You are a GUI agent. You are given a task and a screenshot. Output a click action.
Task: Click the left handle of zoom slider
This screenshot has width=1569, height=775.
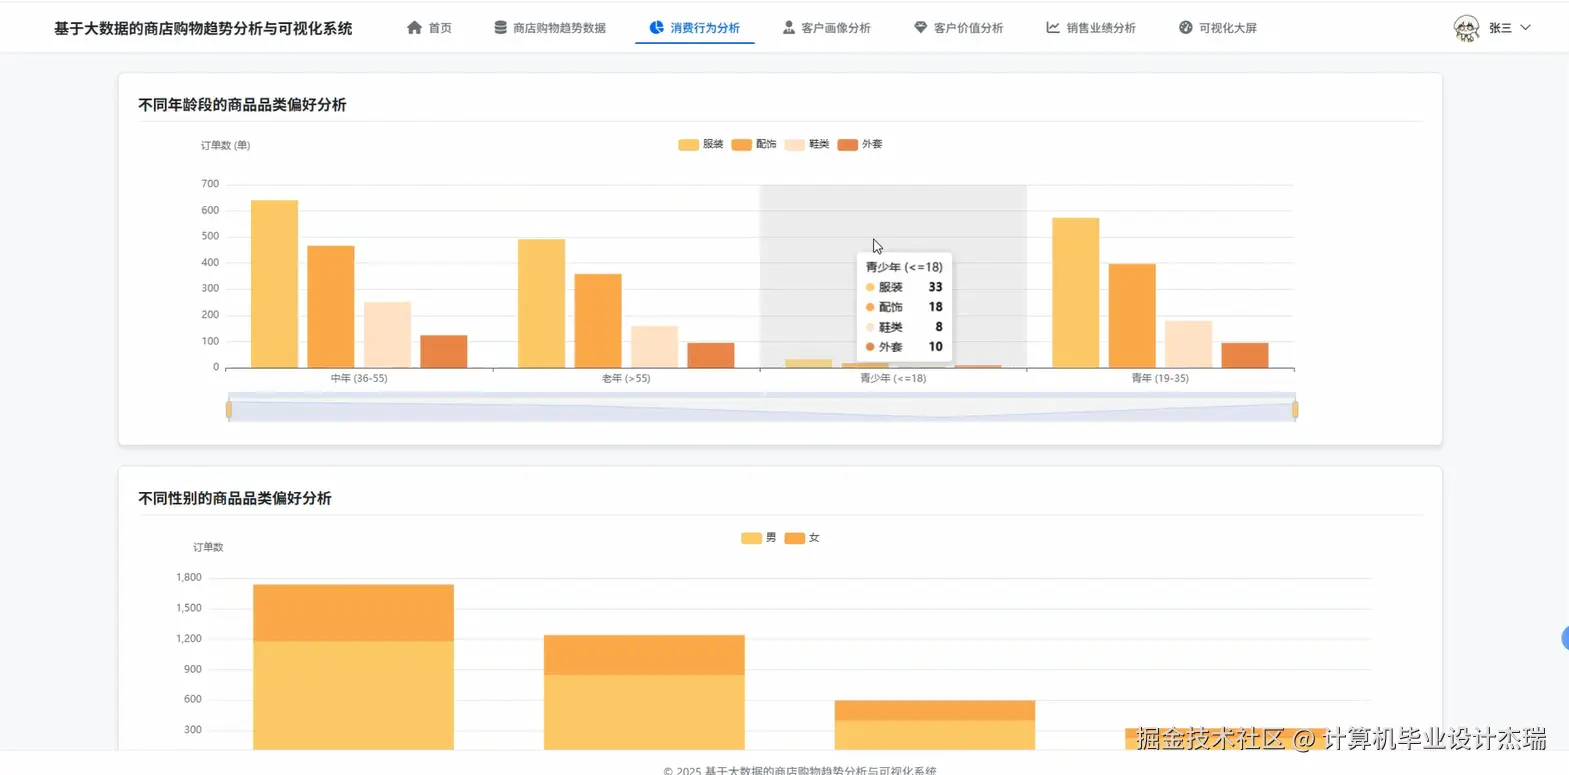[229, 409]
